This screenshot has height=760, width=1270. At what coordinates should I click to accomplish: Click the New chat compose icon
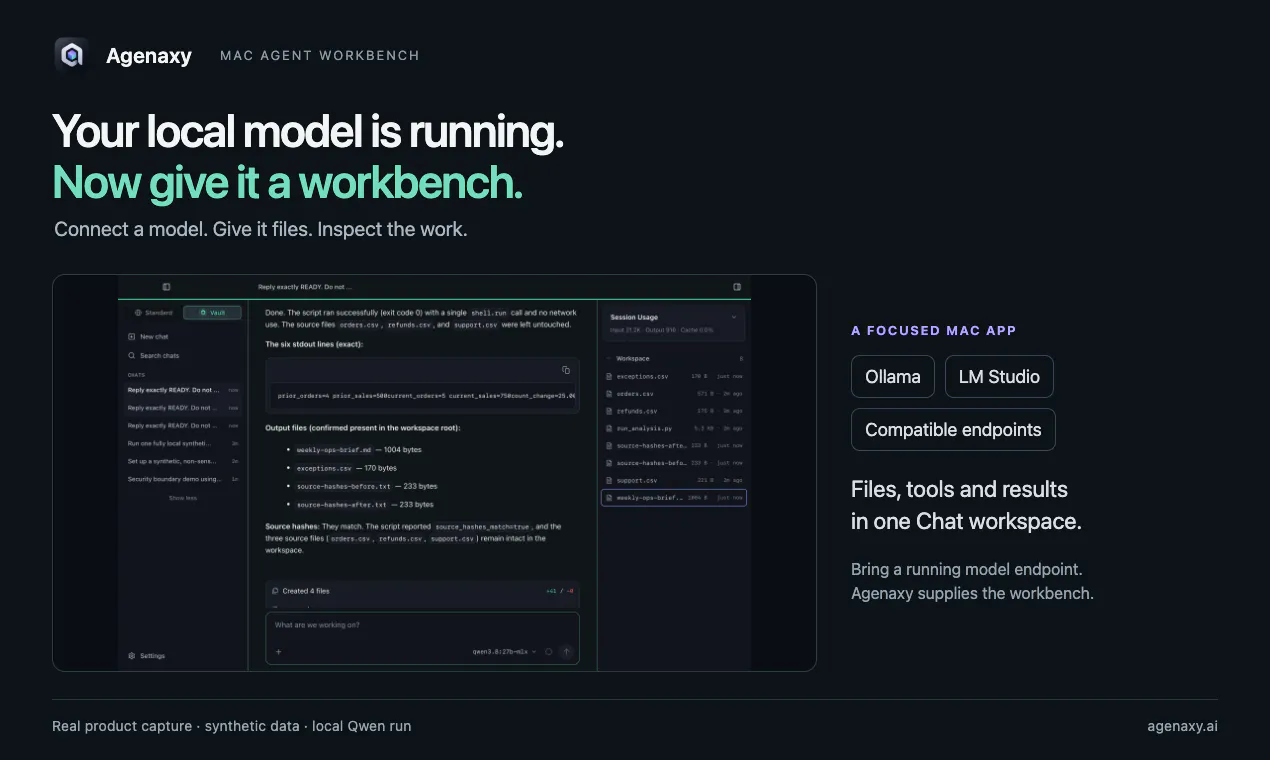pos(132,337)
